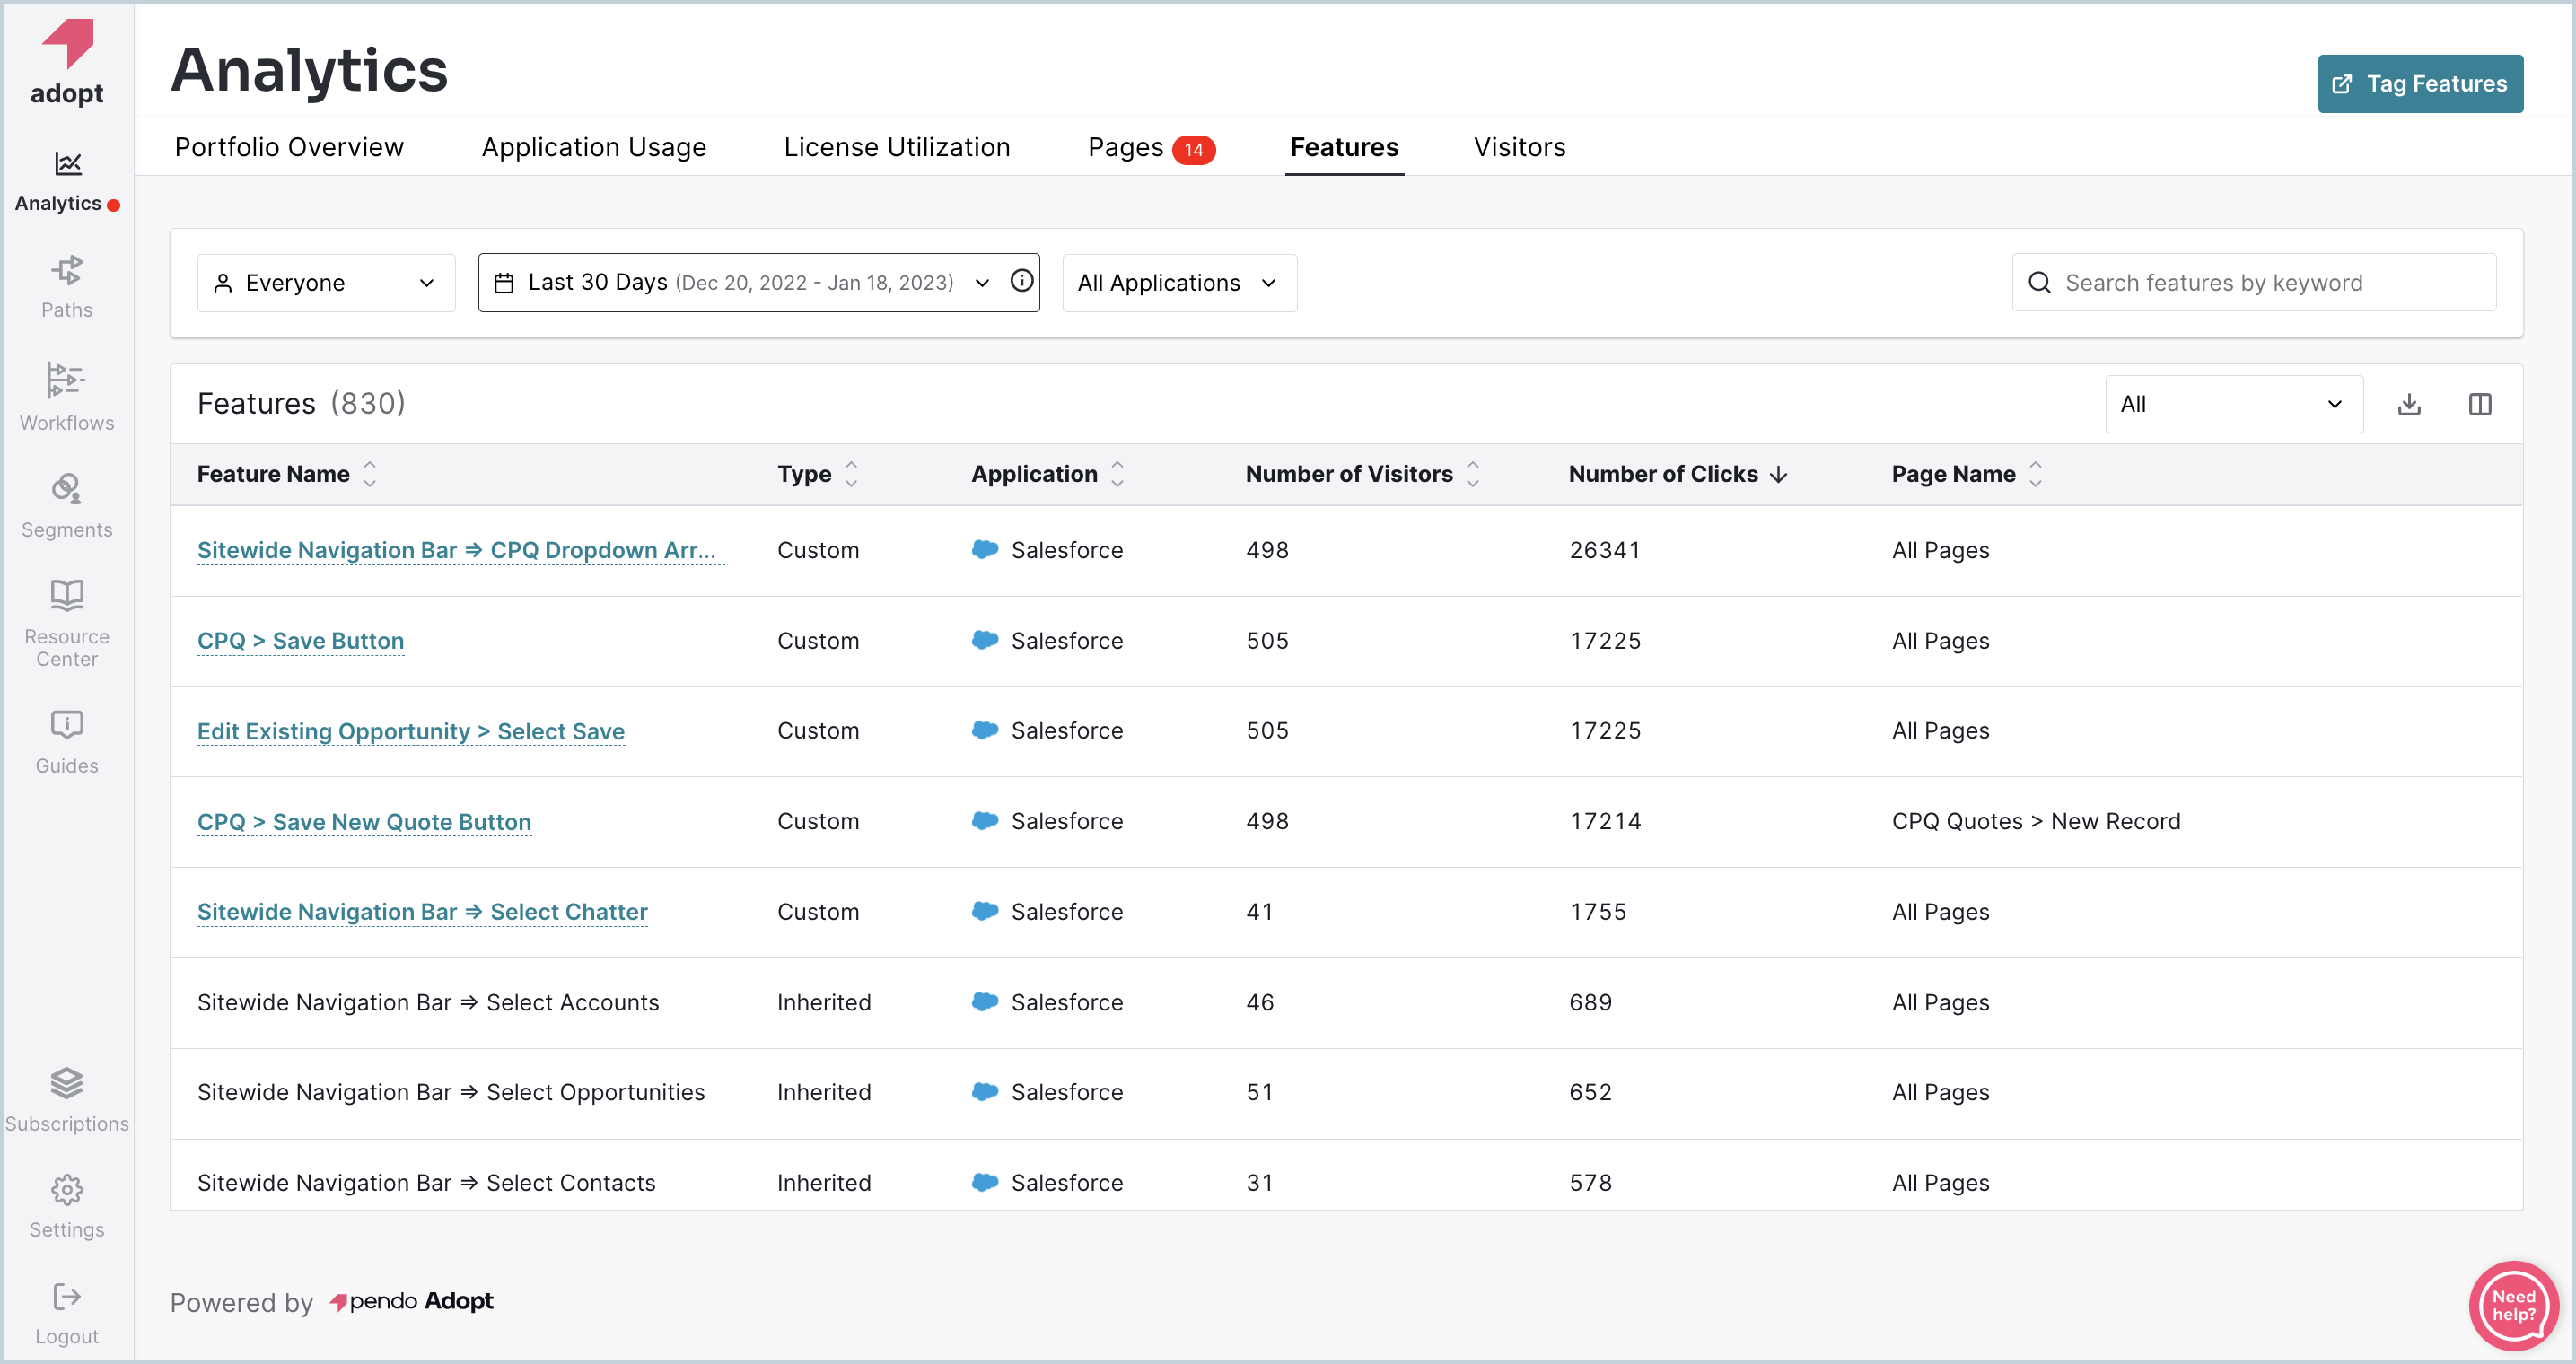Click the download CSV icon above the table
Image resolution: width=2576 pixels, height=1364 pixels.
pos(2409,404)
